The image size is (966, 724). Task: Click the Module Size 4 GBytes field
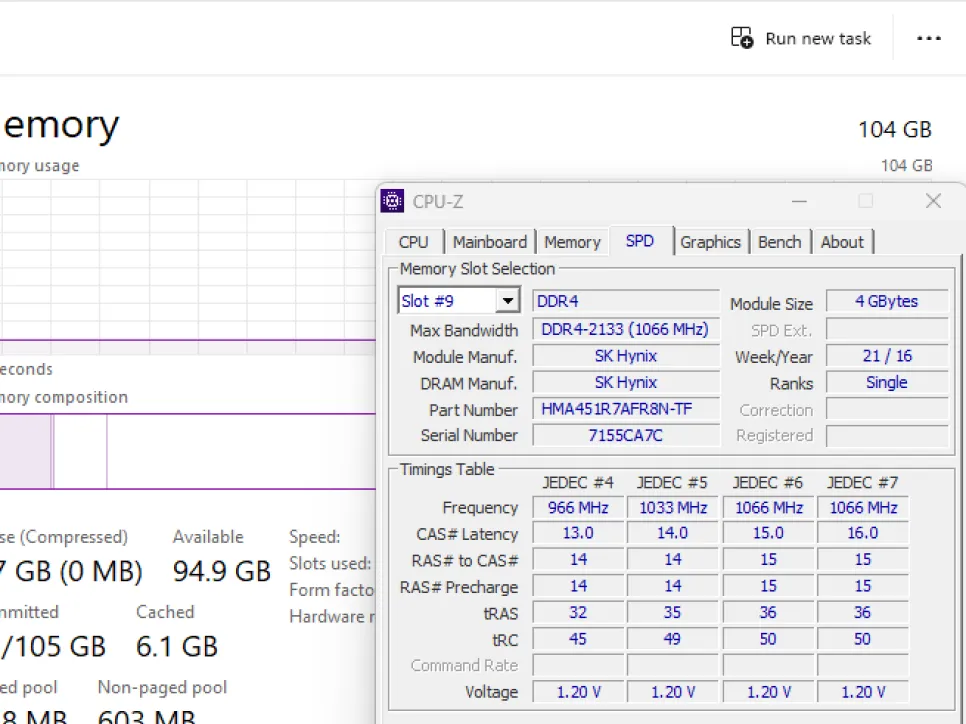click(x=886, y=302)
